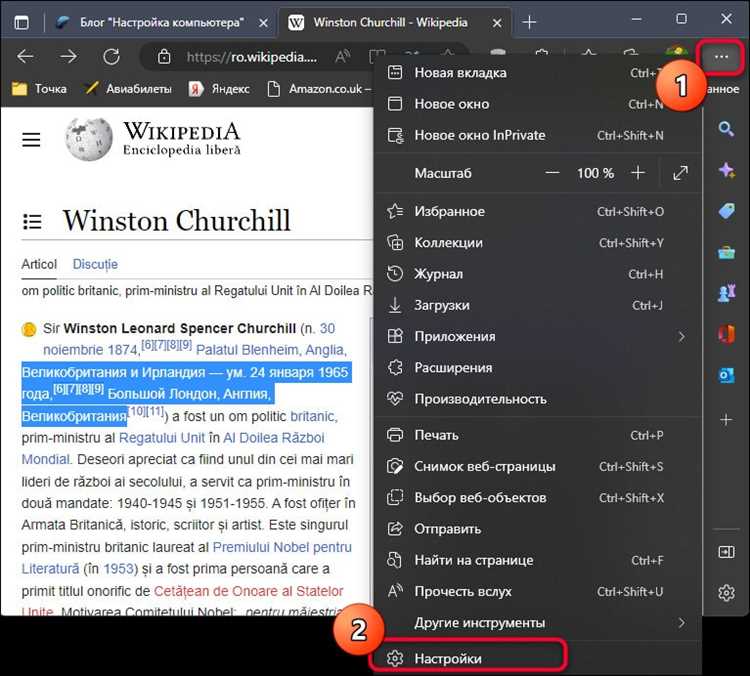This screenshot has height=676, width=750.
Task: Click the browser back arrow
Action: coord(25,57)
